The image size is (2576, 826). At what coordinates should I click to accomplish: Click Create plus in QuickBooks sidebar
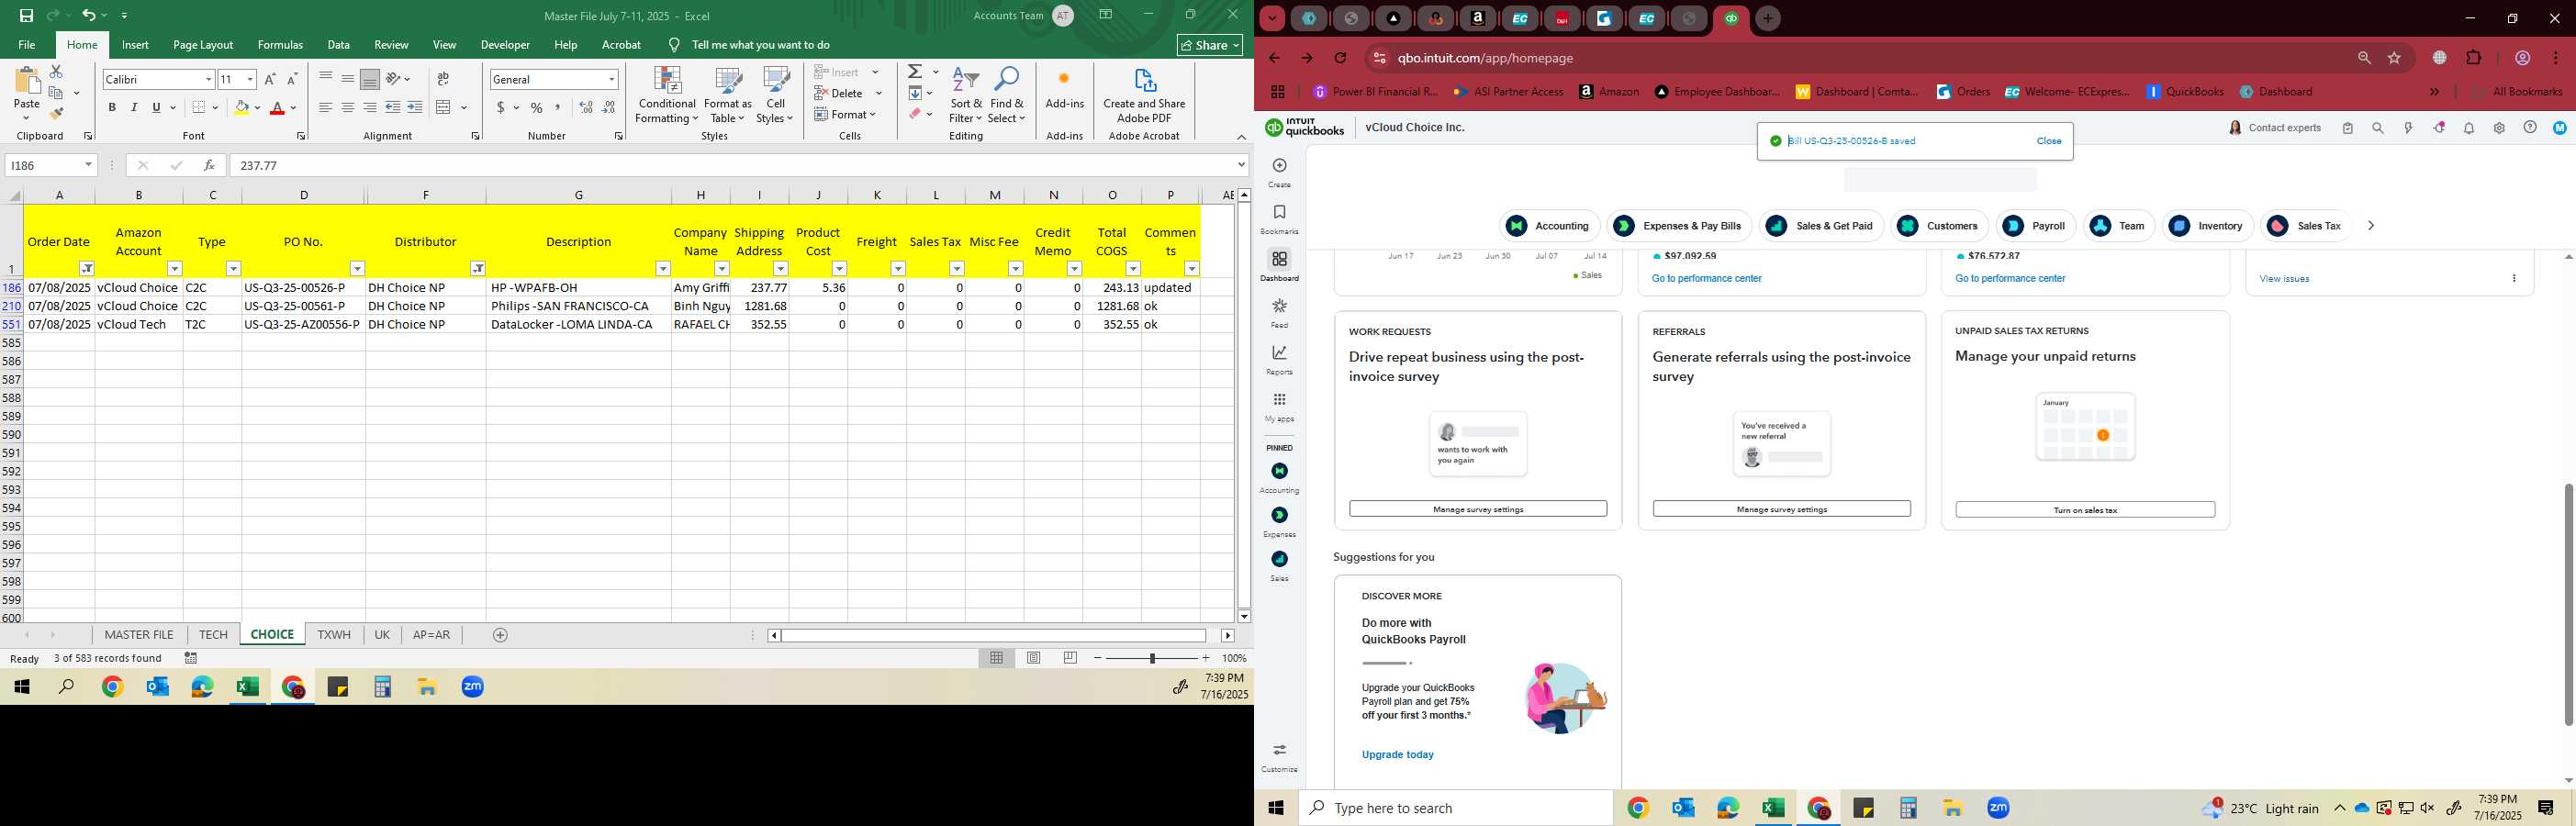(1279, 173)
